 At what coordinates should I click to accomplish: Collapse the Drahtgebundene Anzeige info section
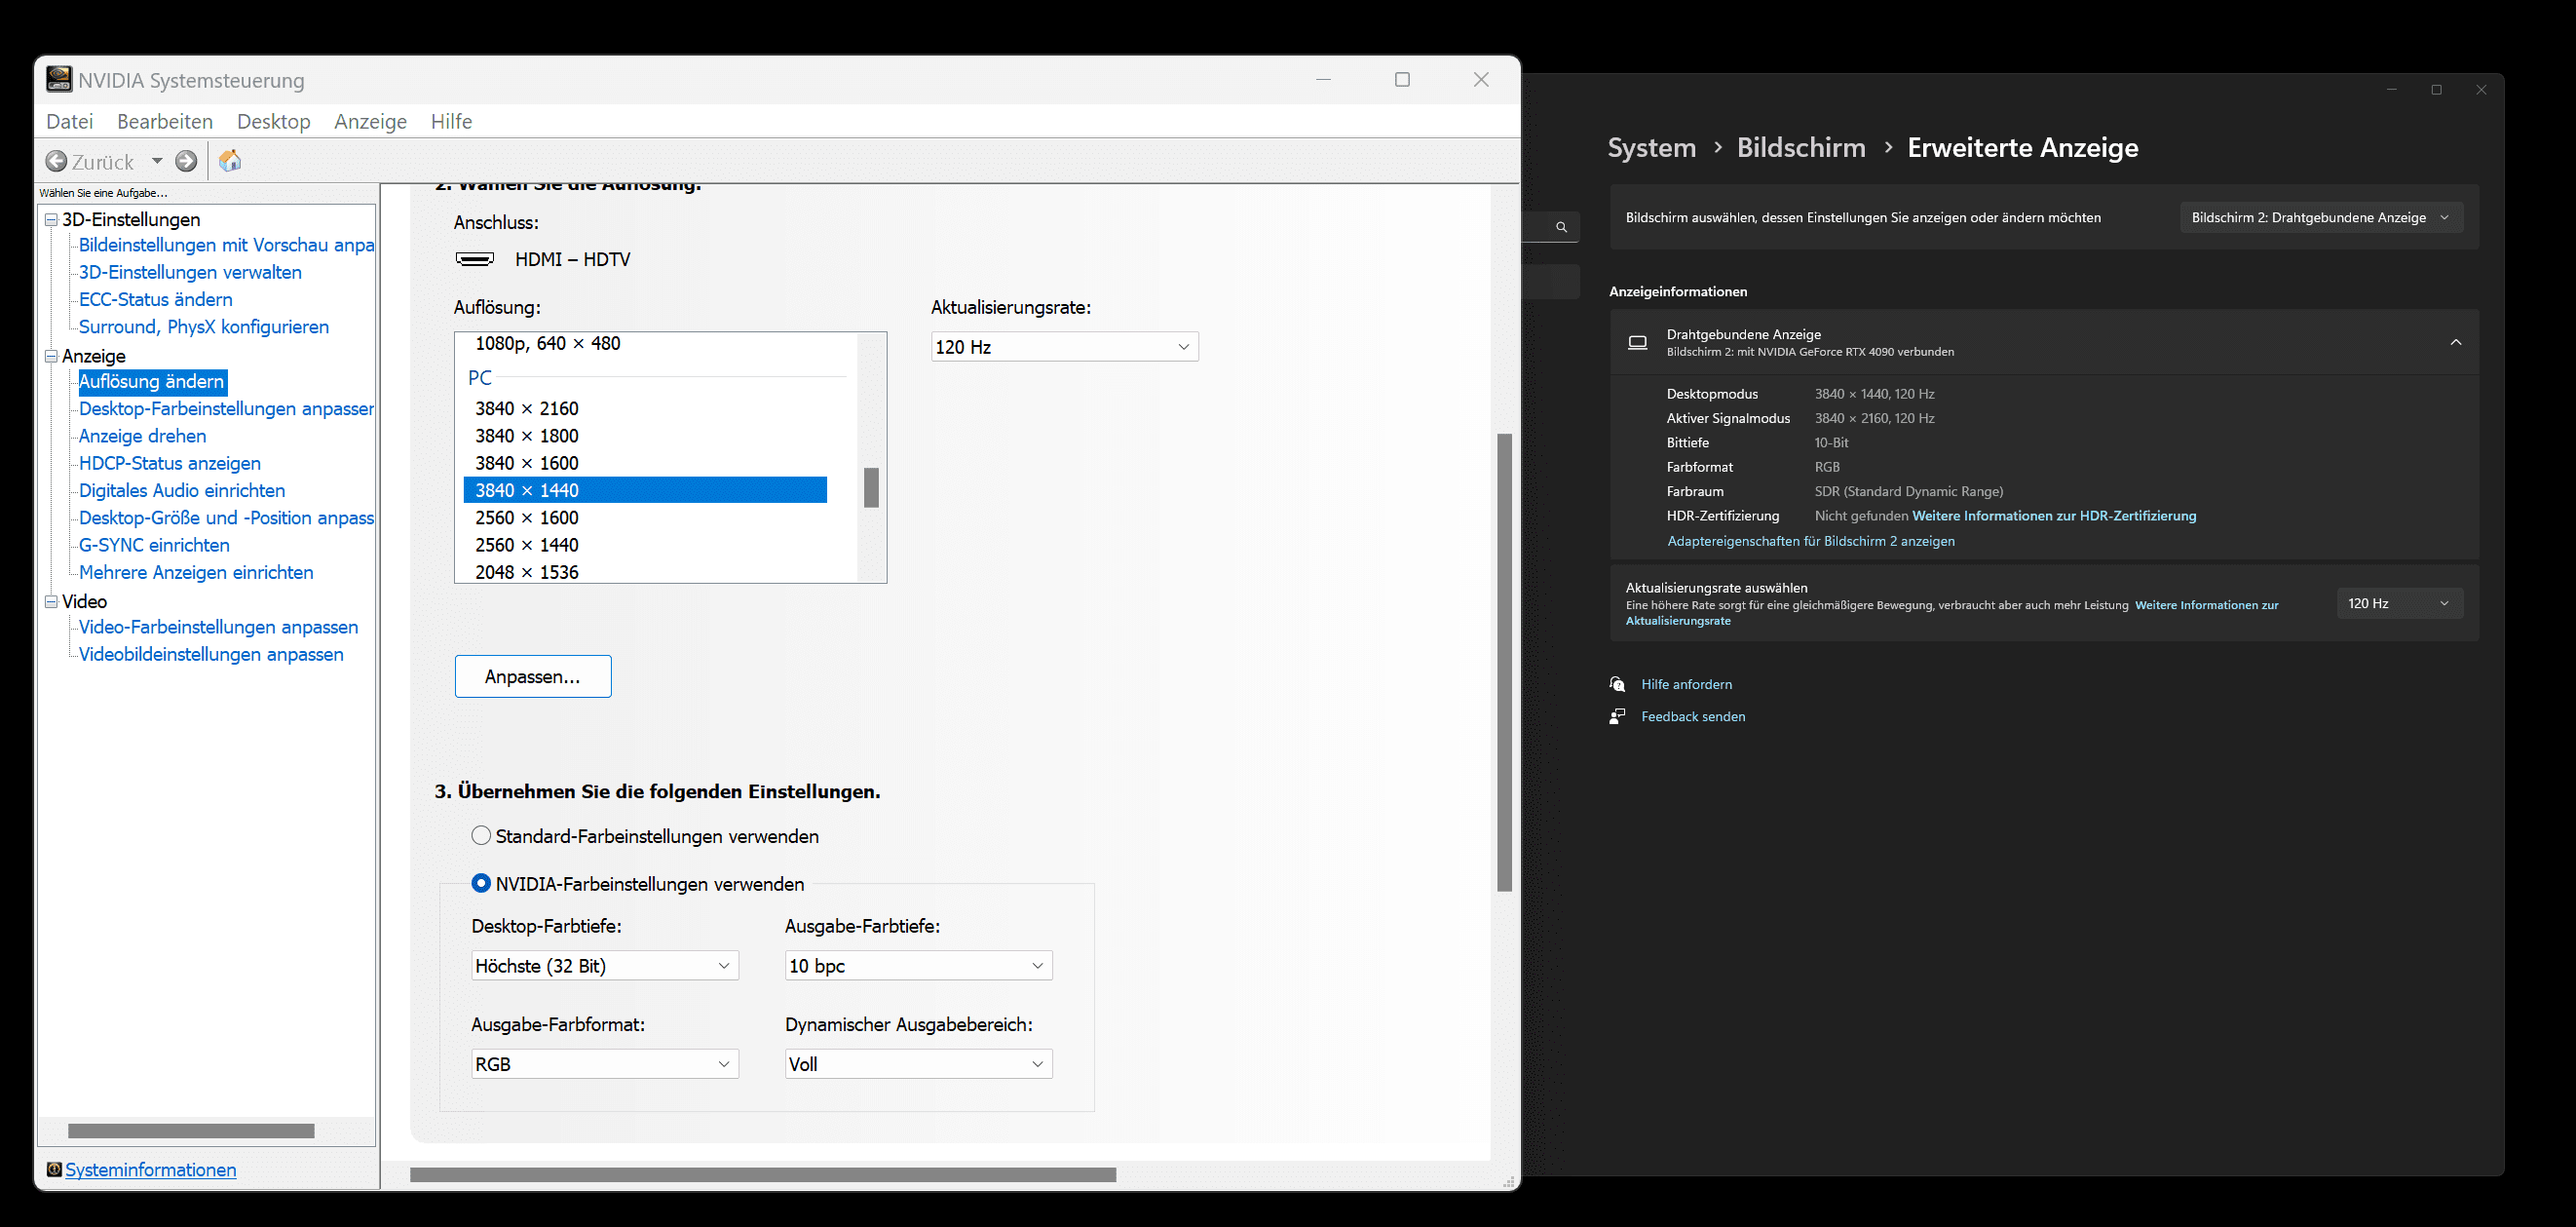pyautogui.click(x=2456, y=342)
